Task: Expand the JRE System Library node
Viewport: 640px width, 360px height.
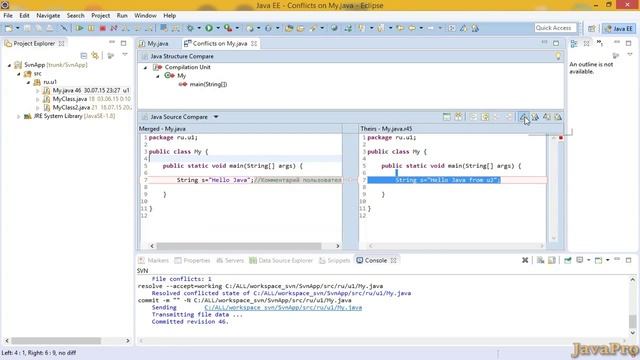Action: point(18,116)
